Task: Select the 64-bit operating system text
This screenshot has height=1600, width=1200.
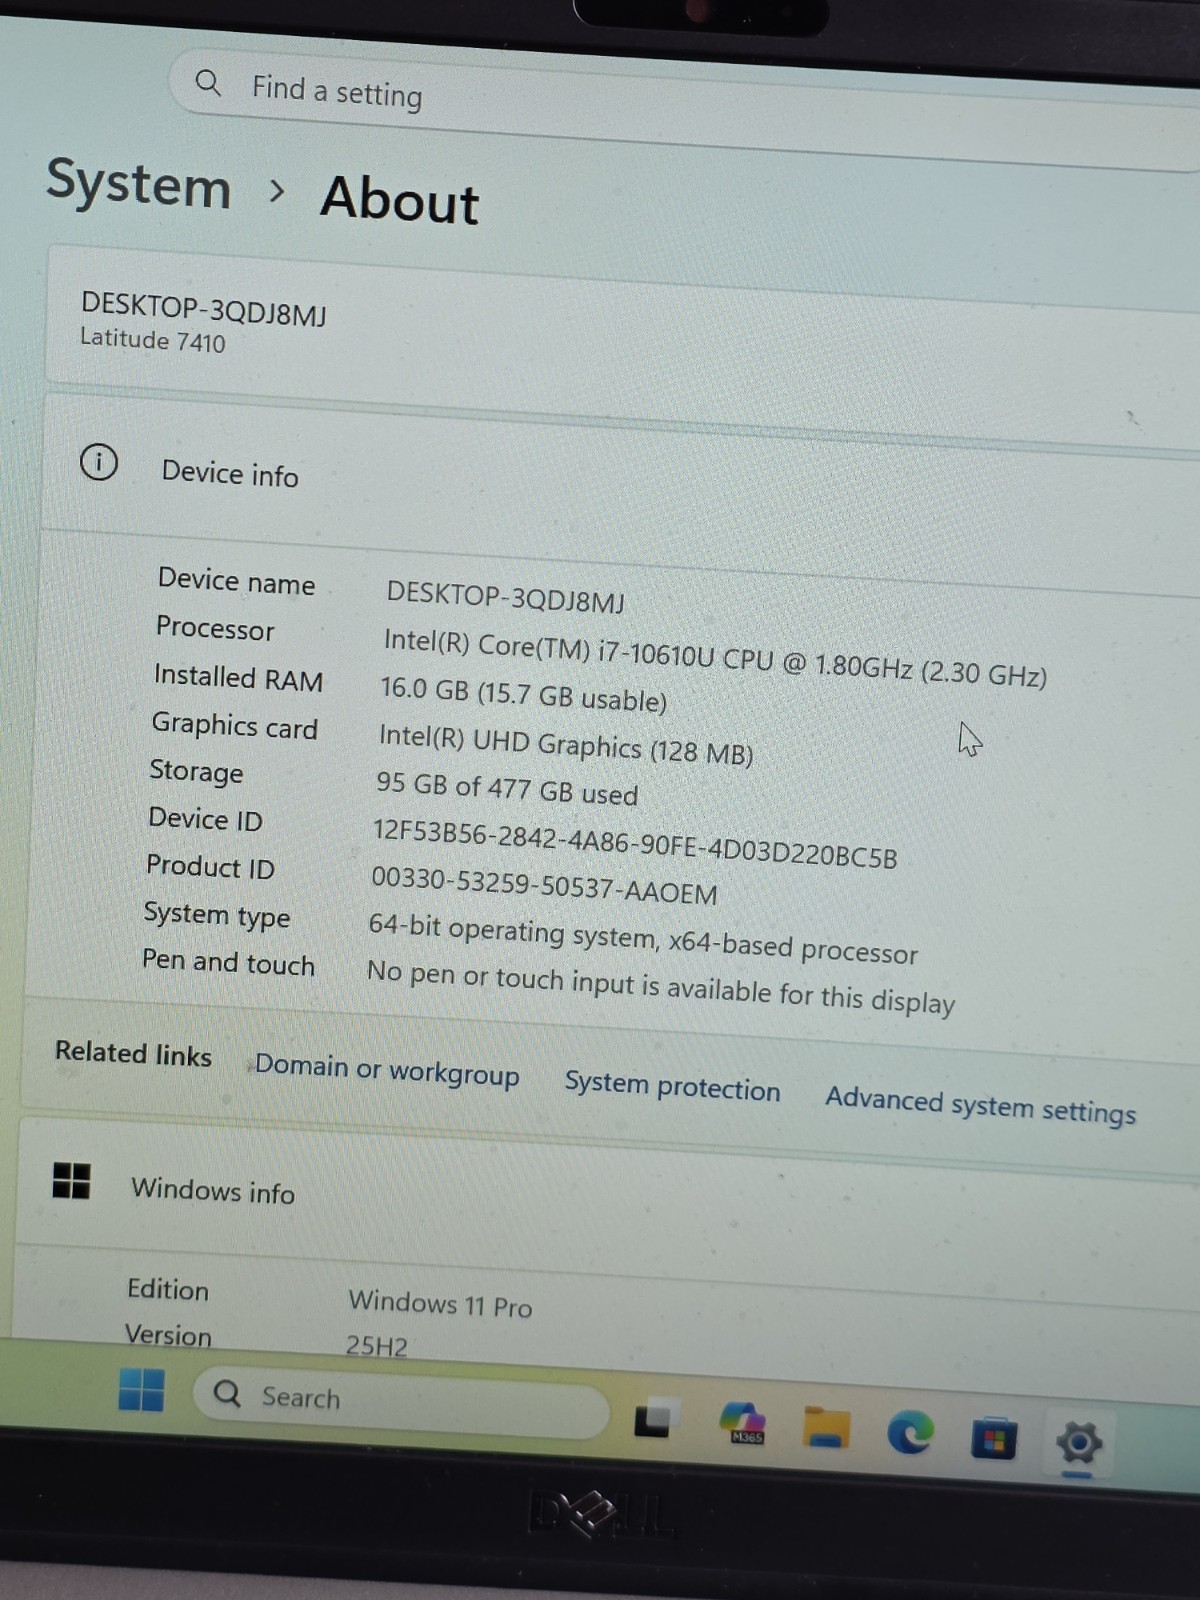Action: pos(643,938)
